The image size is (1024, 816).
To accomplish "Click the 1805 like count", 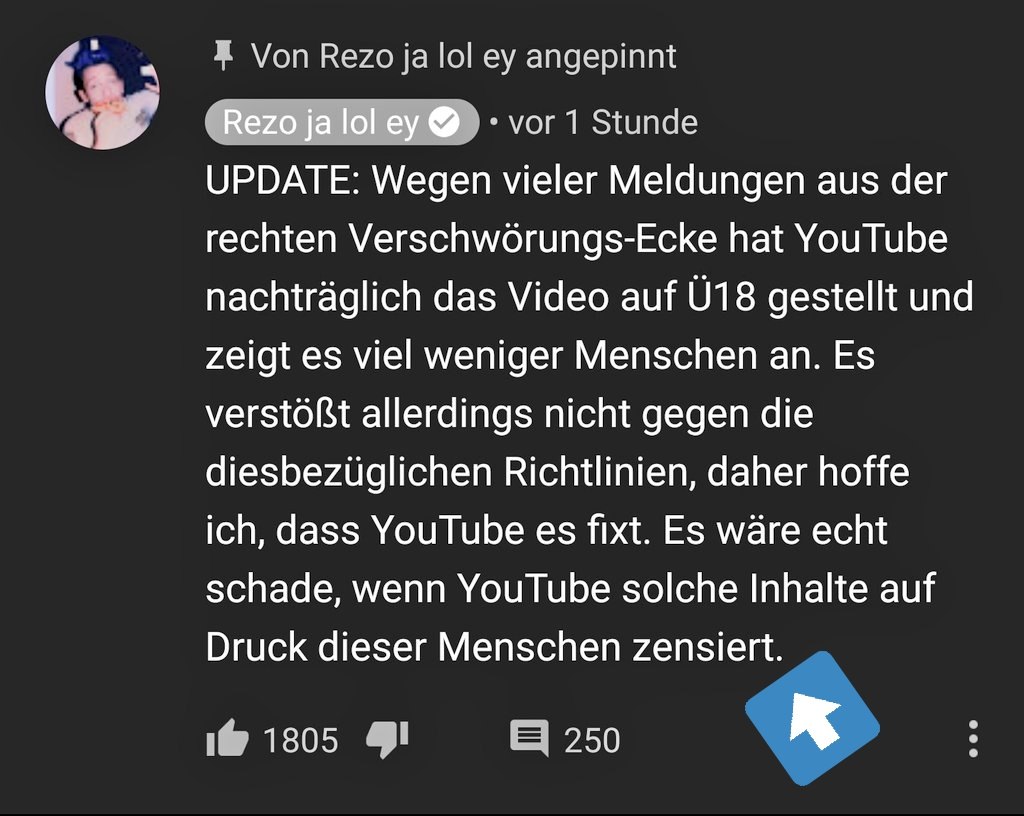I will pos(300,740).
